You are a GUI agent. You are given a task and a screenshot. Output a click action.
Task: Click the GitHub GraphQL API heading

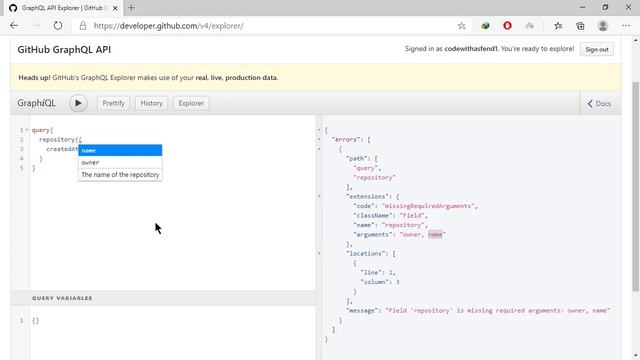point(64,49)
